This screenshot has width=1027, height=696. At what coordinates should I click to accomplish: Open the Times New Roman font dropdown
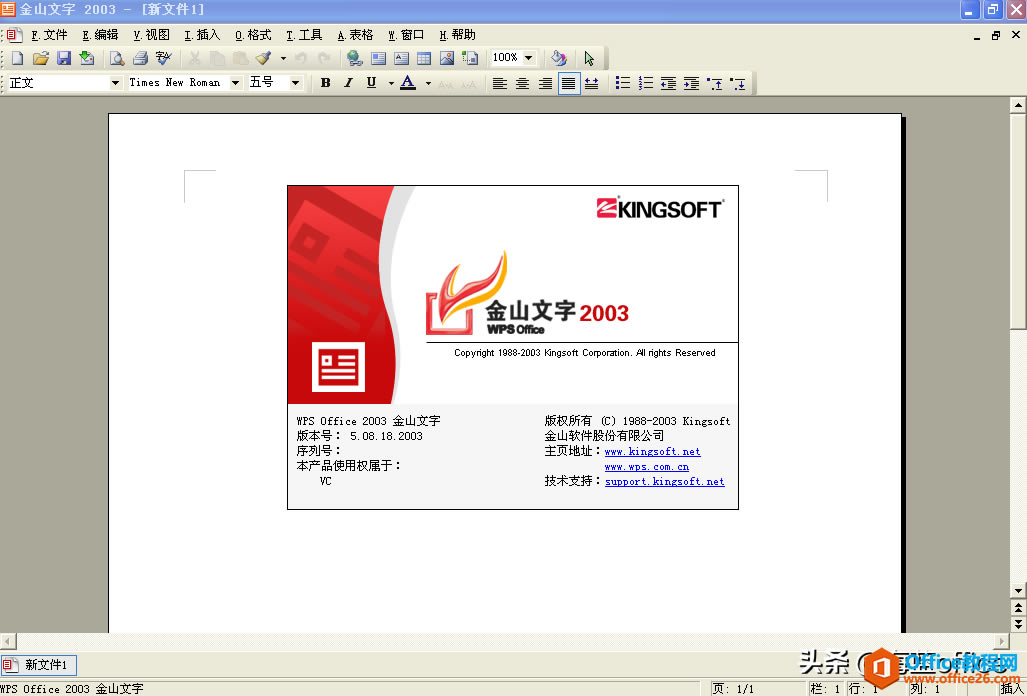(235, 82)
